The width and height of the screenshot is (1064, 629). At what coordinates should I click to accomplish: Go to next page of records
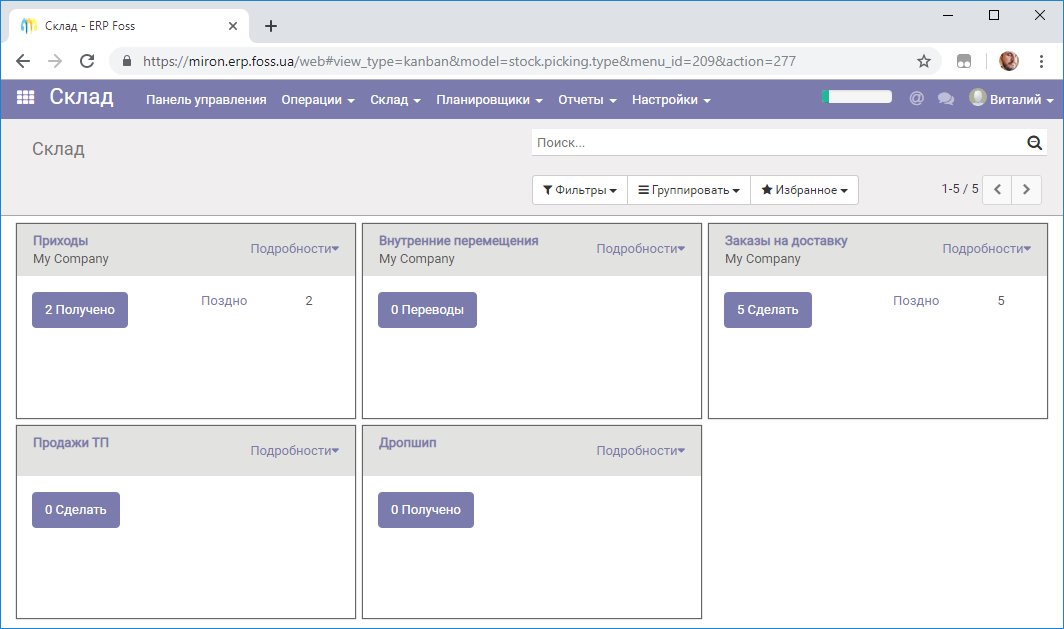(x=1026, y=189)
